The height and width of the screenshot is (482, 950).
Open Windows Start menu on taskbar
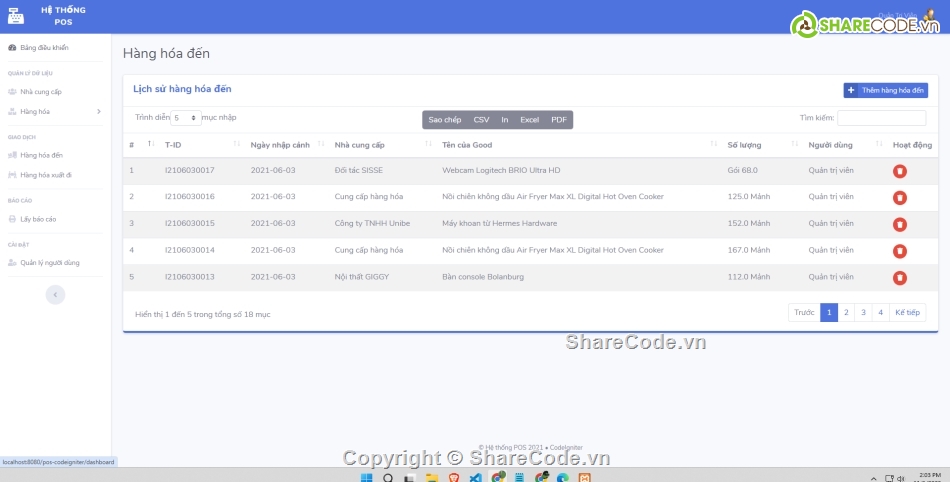click(366, 476)
